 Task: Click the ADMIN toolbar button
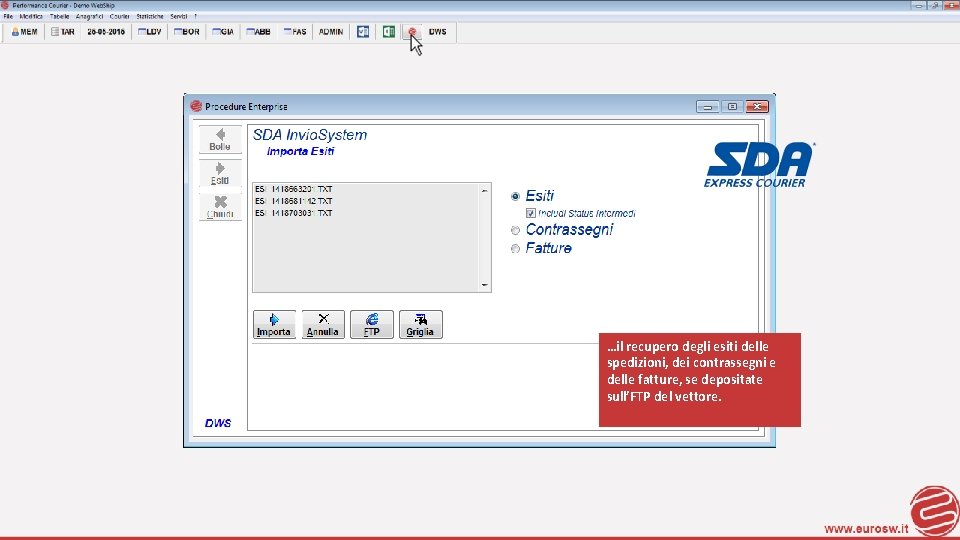(x=331, y=32)
